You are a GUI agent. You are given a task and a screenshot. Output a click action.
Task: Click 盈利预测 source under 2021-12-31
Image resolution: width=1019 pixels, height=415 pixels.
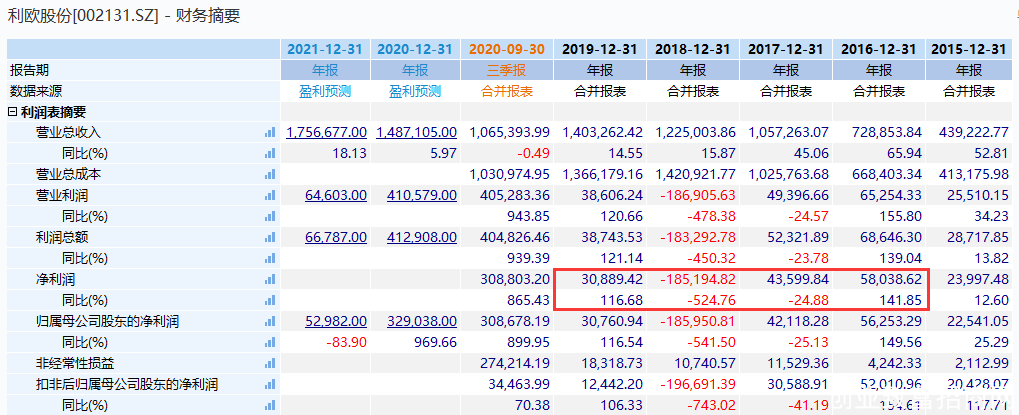point(325,92)
